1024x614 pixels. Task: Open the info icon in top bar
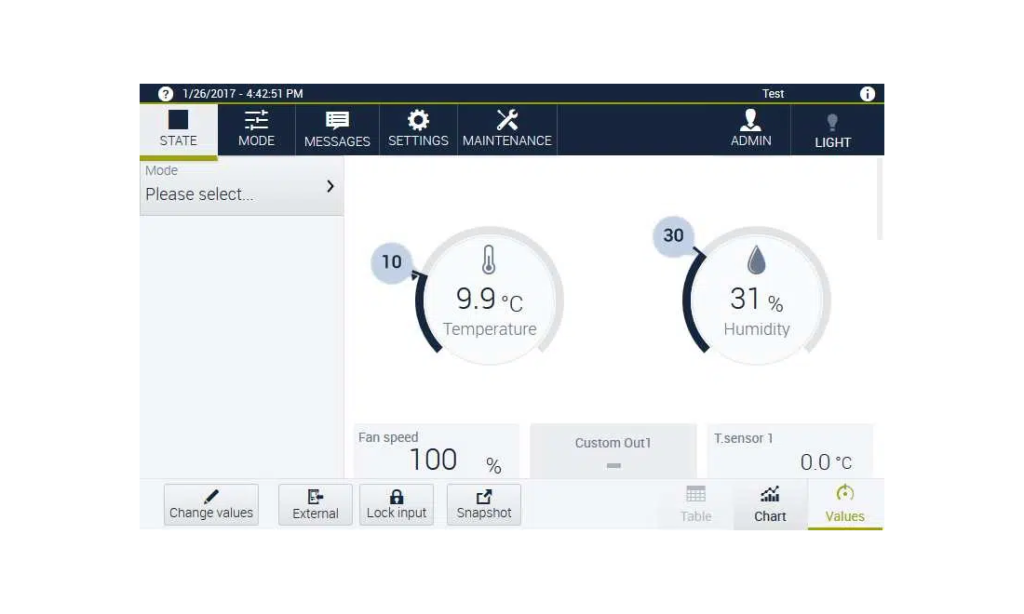pos(867,93)
